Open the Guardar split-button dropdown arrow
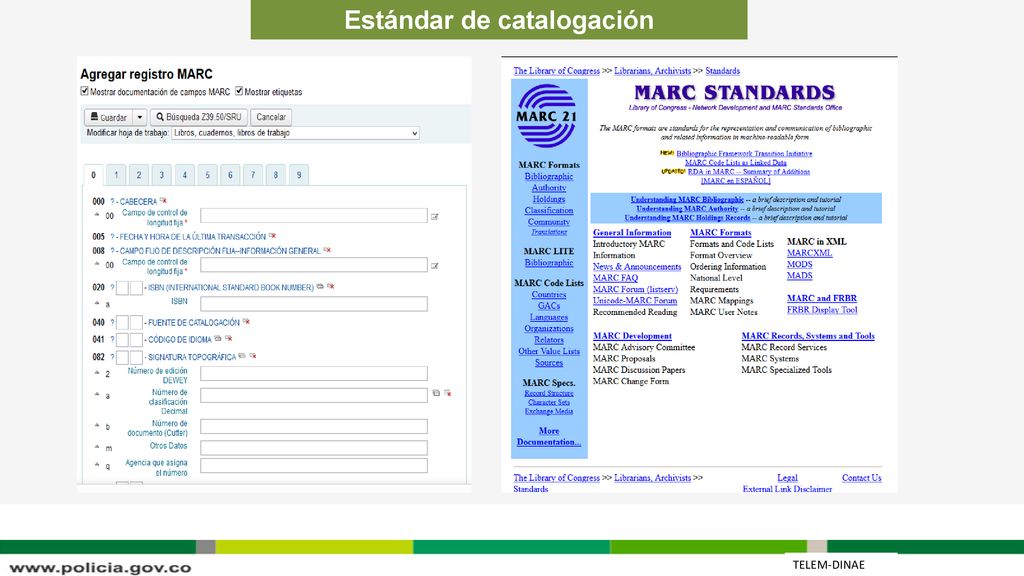 tap(140, 117)
